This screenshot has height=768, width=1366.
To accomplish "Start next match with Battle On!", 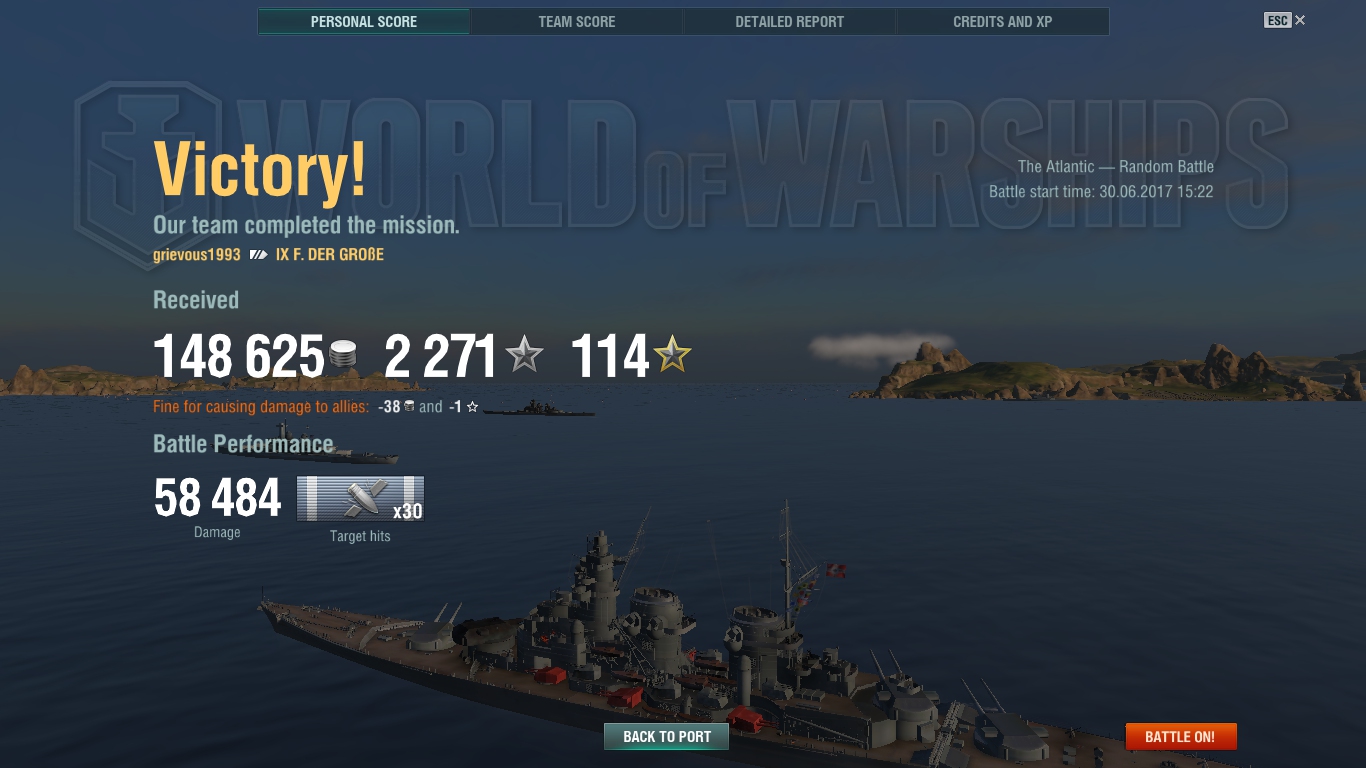I will 1180,737.
